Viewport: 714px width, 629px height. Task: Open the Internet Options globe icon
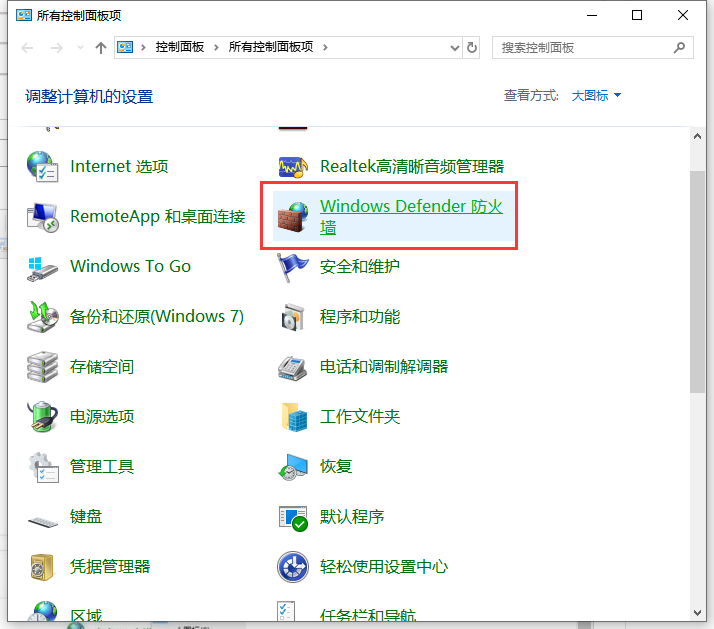(42, 166)
